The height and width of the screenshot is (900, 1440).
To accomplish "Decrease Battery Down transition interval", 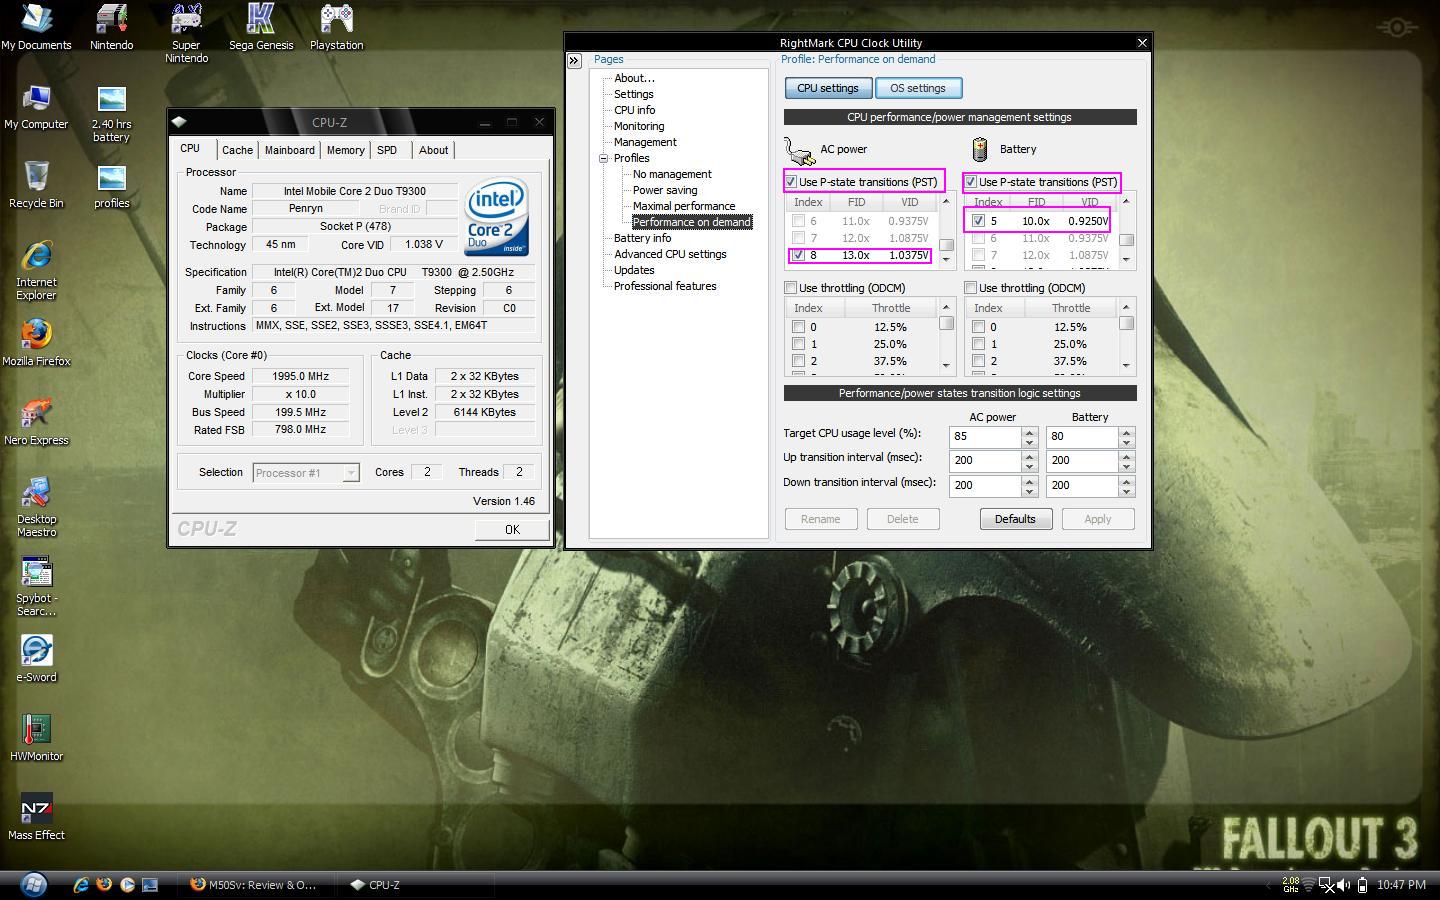I will click(1126, 491).
